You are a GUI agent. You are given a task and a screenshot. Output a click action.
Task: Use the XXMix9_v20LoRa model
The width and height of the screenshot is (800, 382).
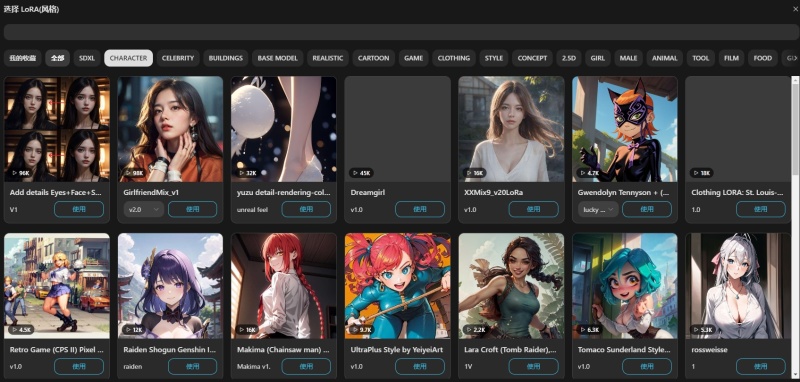pos(533,209)
